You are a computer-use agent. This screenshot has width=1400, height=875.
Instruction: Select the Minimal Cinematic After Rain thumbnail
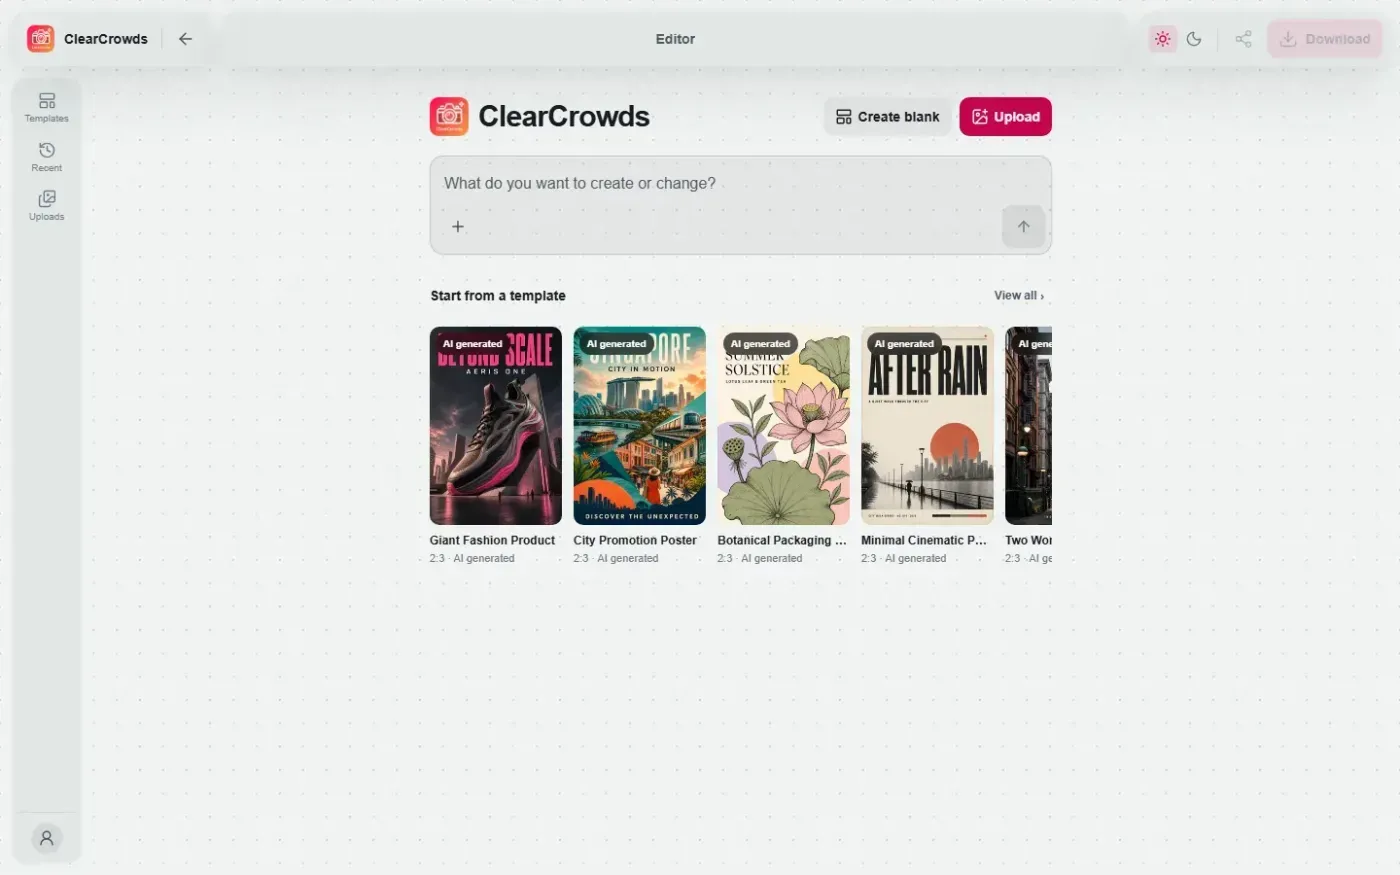[x=928, y=426]
